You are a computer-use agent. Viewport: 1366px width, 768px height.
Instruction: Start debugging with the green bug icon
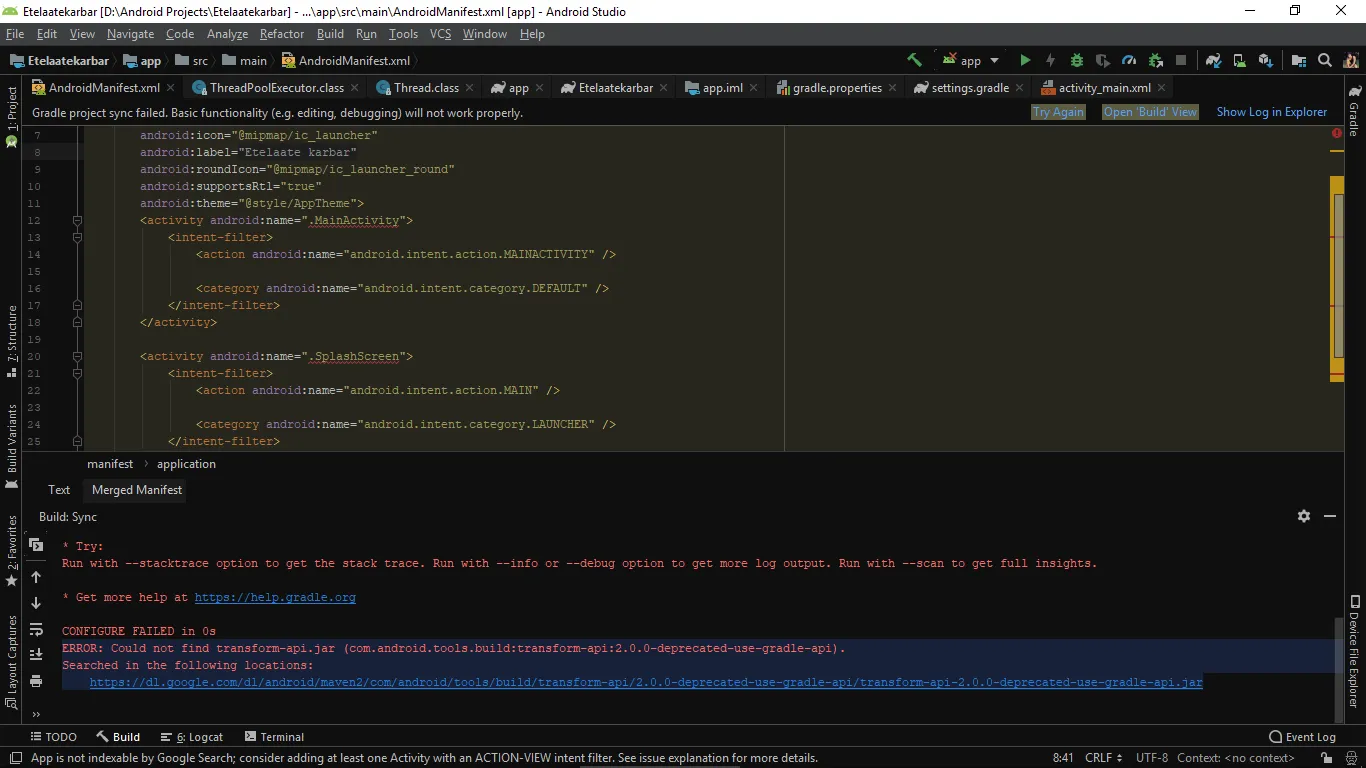tap(1077, 60)
